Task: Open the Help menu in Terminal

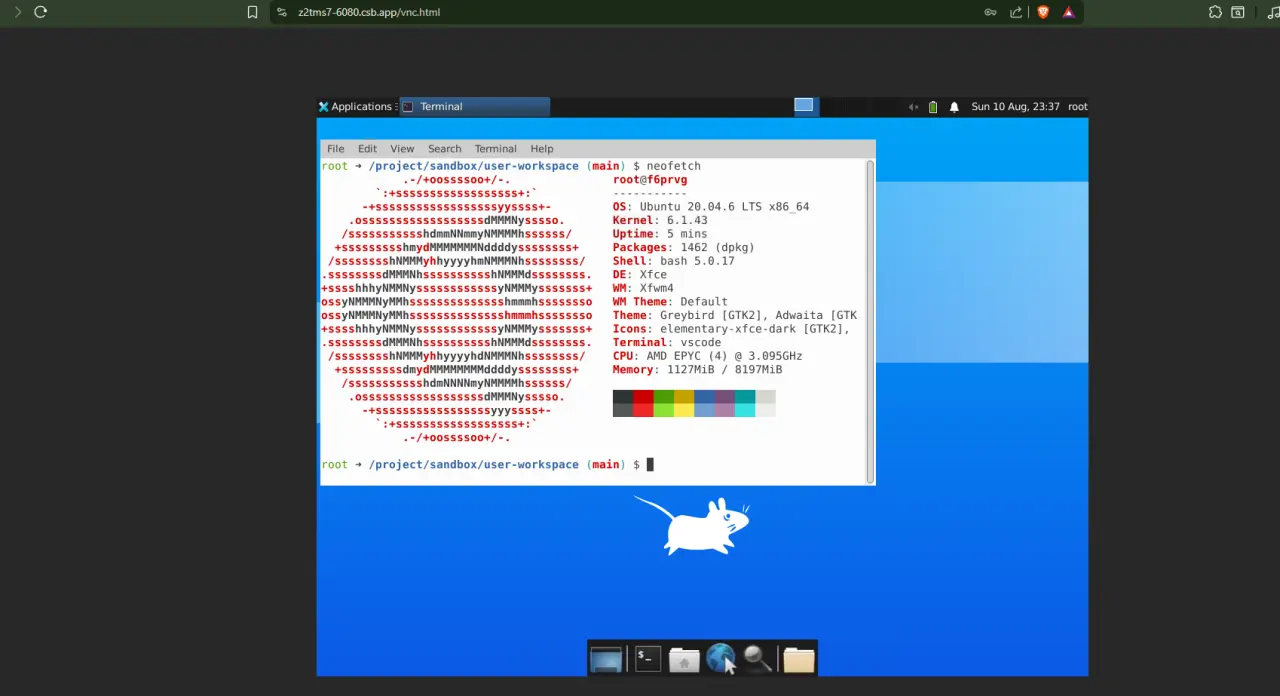Action: [x=541, y=148]
